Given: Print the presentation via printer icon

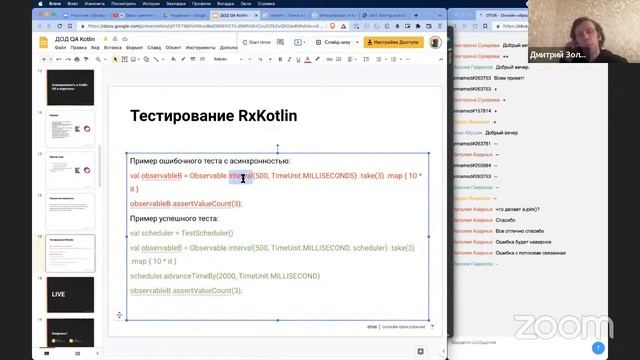Looking at the screenshot, I should [x=77, y=60].
